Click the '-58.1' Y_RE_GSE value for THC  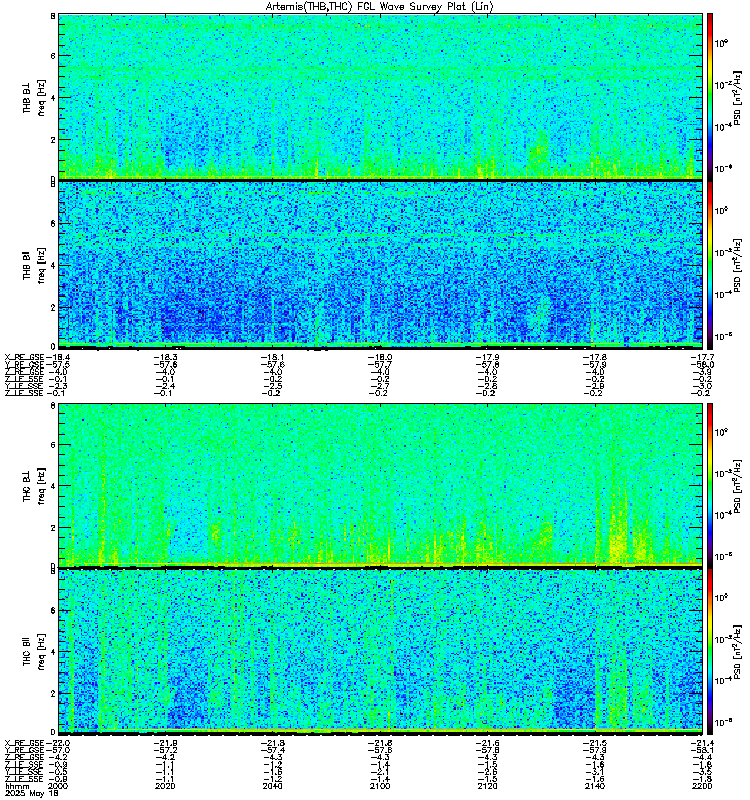703,750
